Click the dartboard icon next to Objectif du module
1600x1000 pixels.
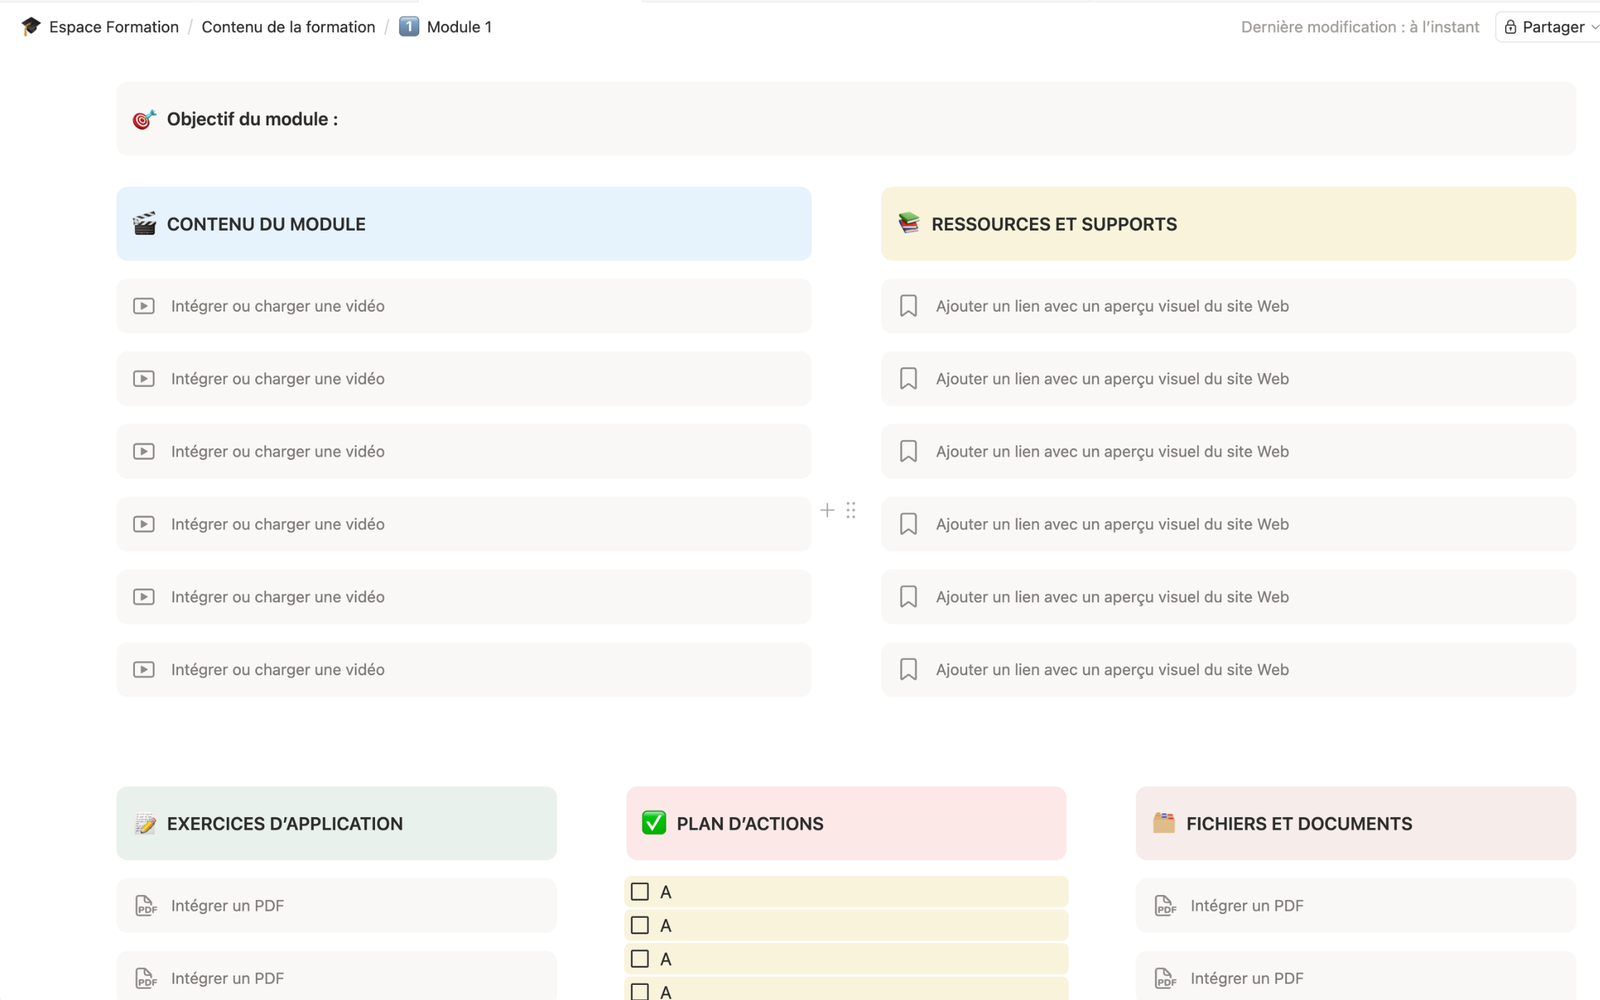click(x=143, y=118)
